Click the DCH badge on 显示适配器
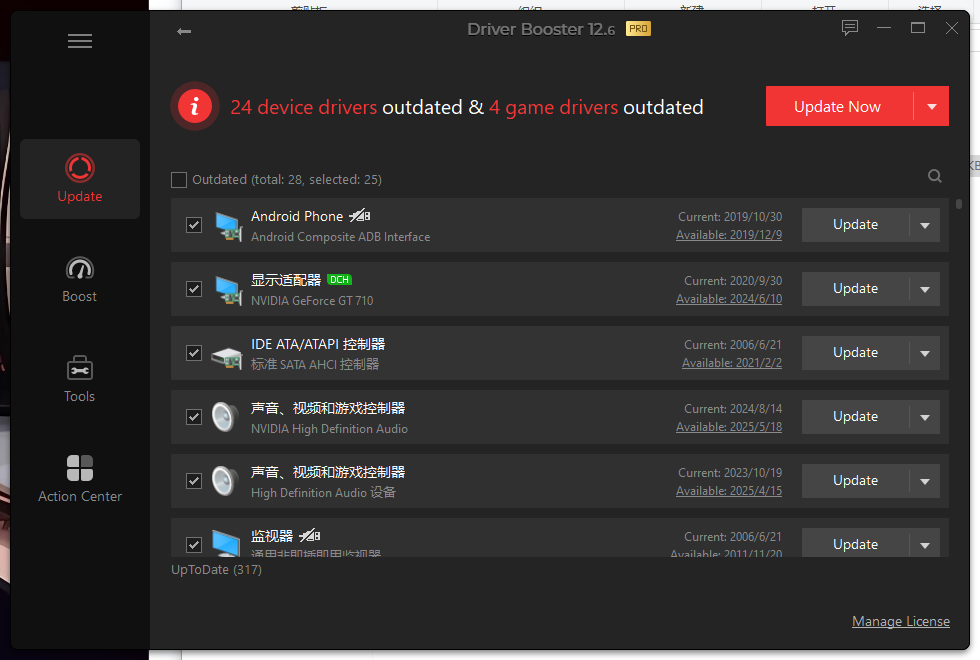 pos(339,279)
